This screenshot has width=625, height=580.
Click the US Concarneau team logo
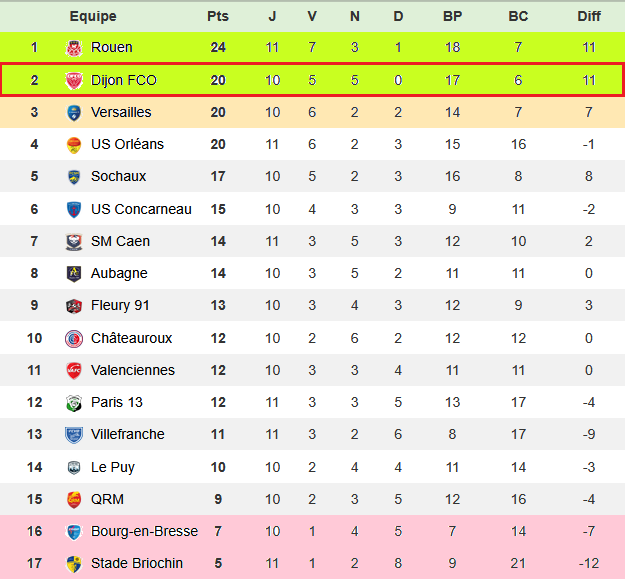coord(73,209)
